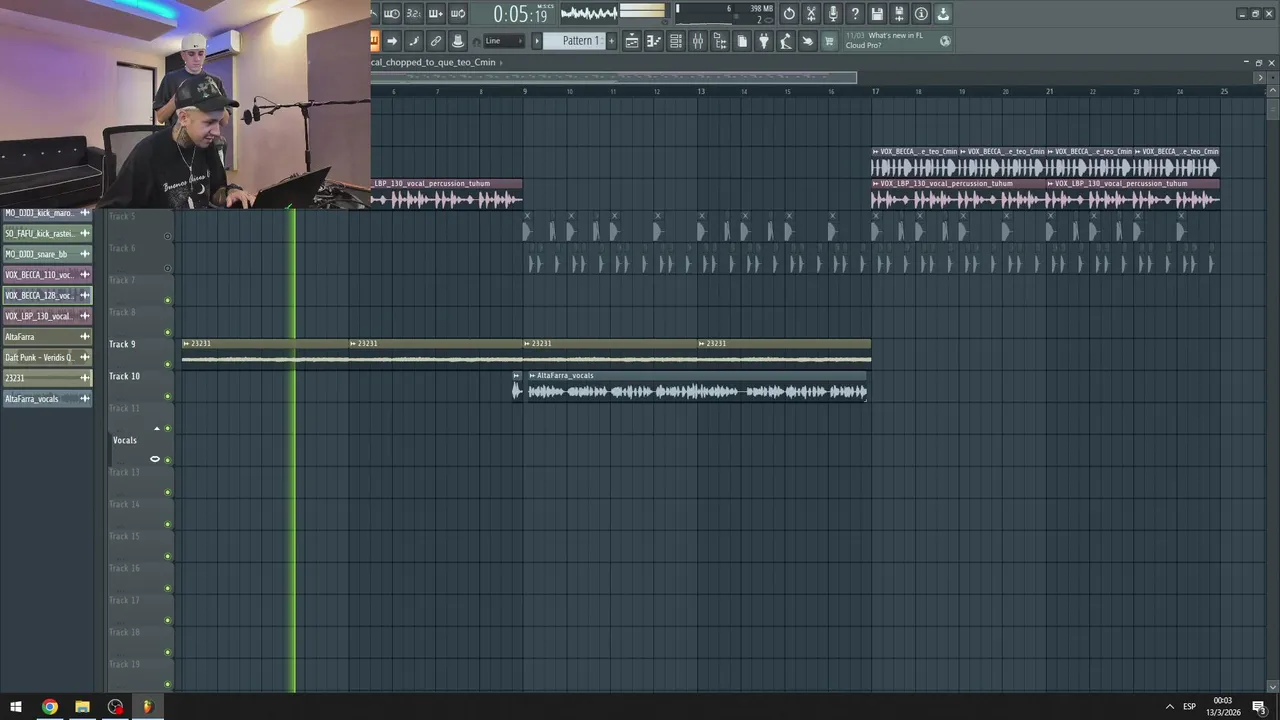
Task: Unmute Track 5 with its mute dot
Action: point(167,237)
